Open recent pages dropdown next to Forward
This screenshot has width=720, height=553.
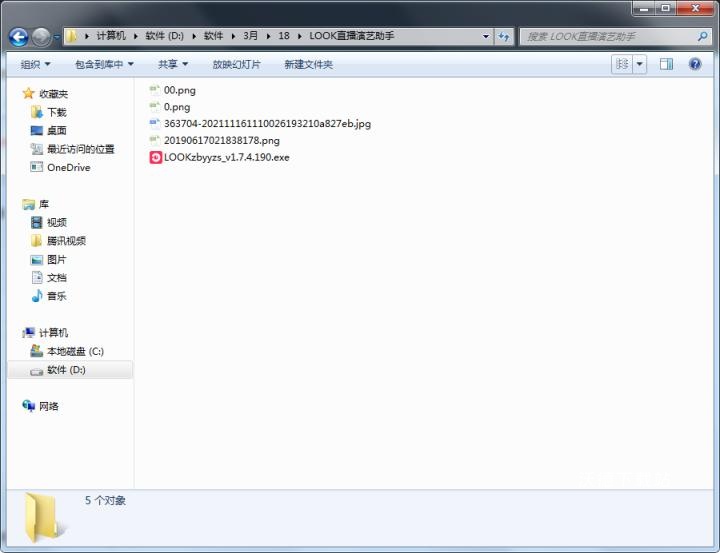(x=56, y=37)
